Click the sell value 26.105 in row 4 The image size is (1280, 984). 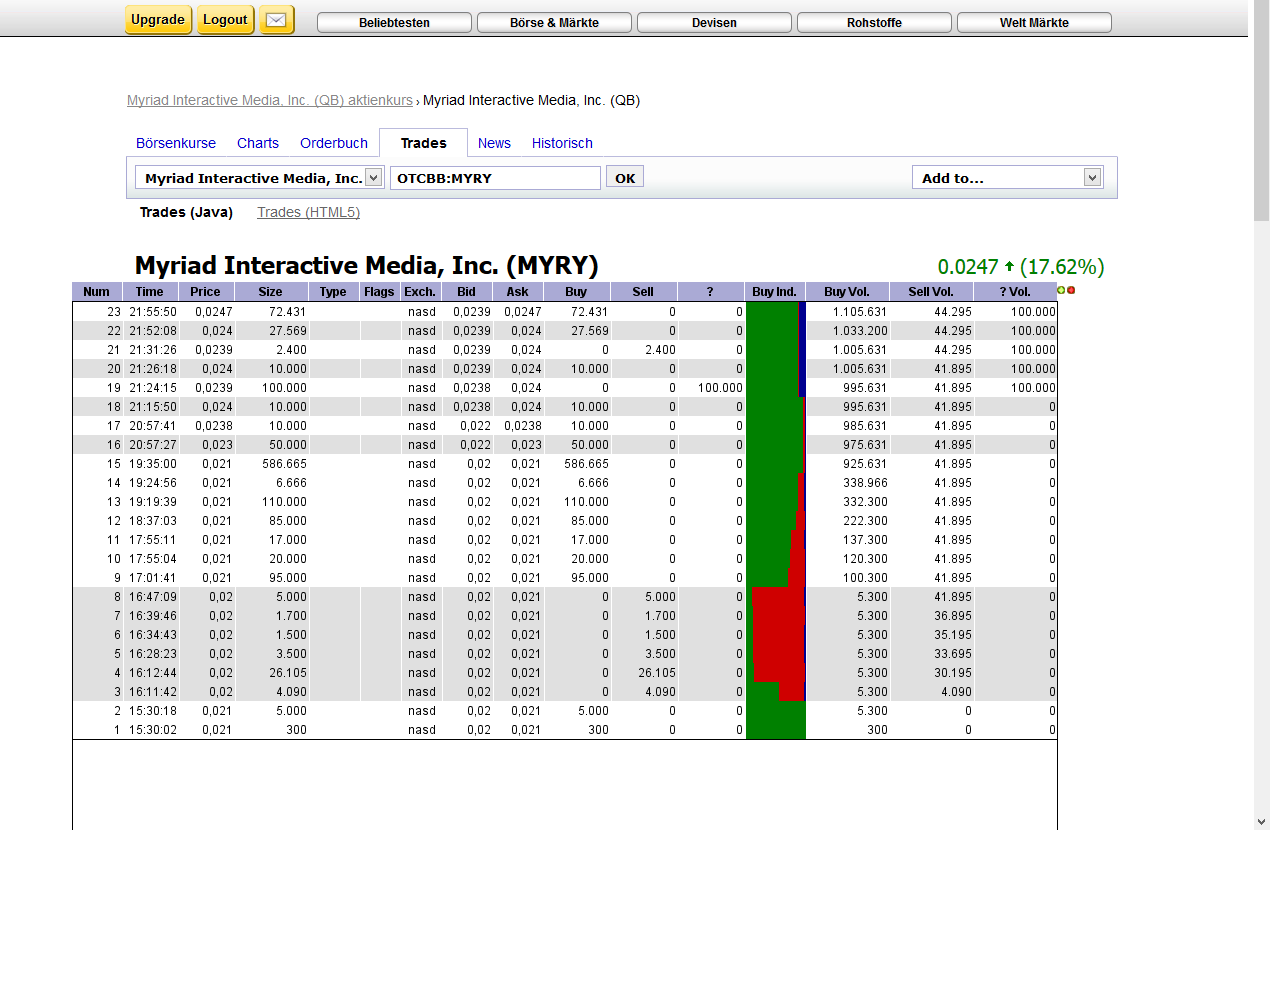(x=657, y=673)
